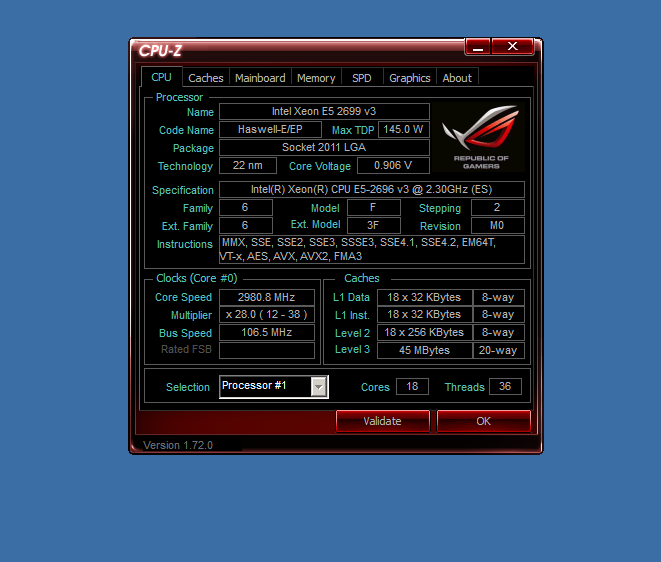Go to the SPD tab
661x562 pixels.
(x=362, y=78)
